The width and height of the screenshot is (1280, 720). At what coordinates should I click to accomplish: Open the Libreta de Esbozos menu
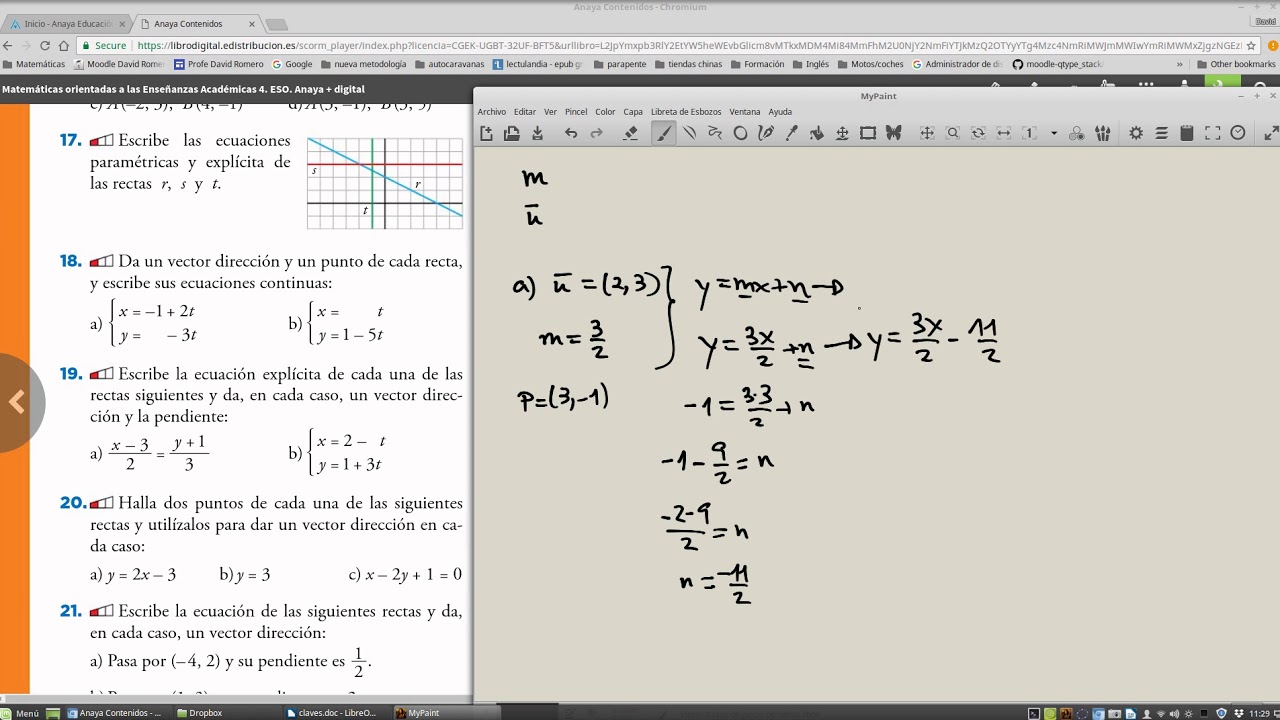pyautogui.click(x=686, y=112)
